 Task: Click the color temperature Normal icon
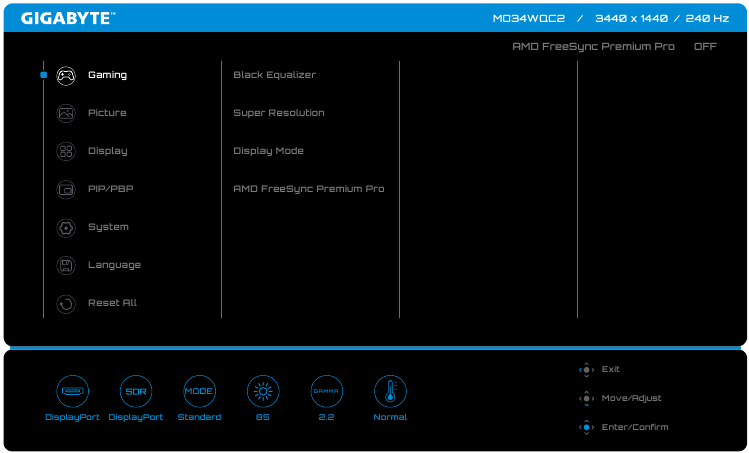point(390,391)
